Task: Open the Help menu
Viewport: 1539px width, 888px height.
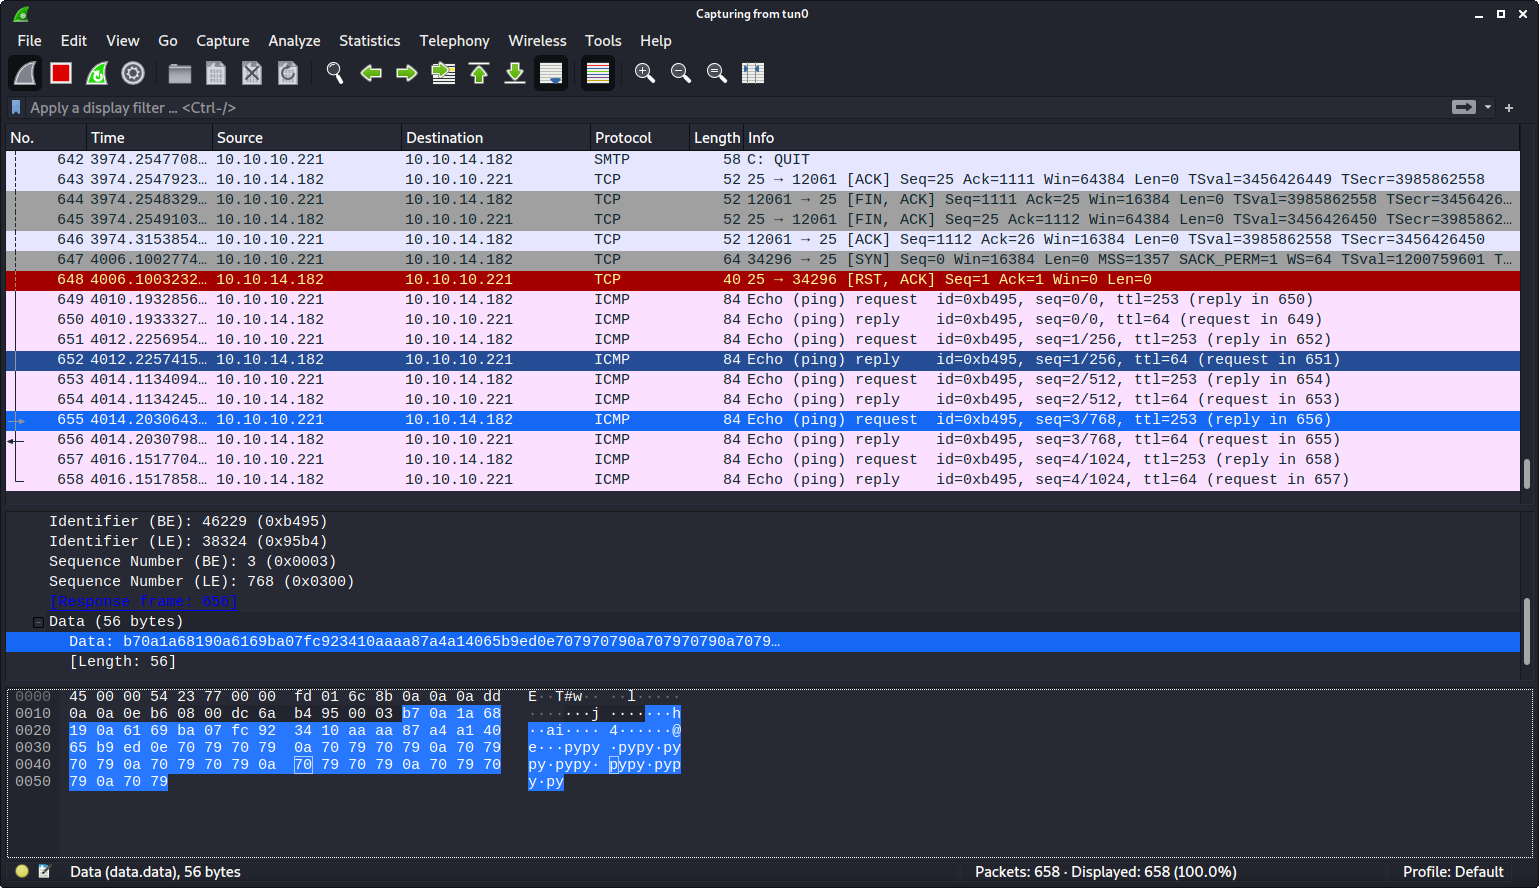Action: (x=656, y=41)
